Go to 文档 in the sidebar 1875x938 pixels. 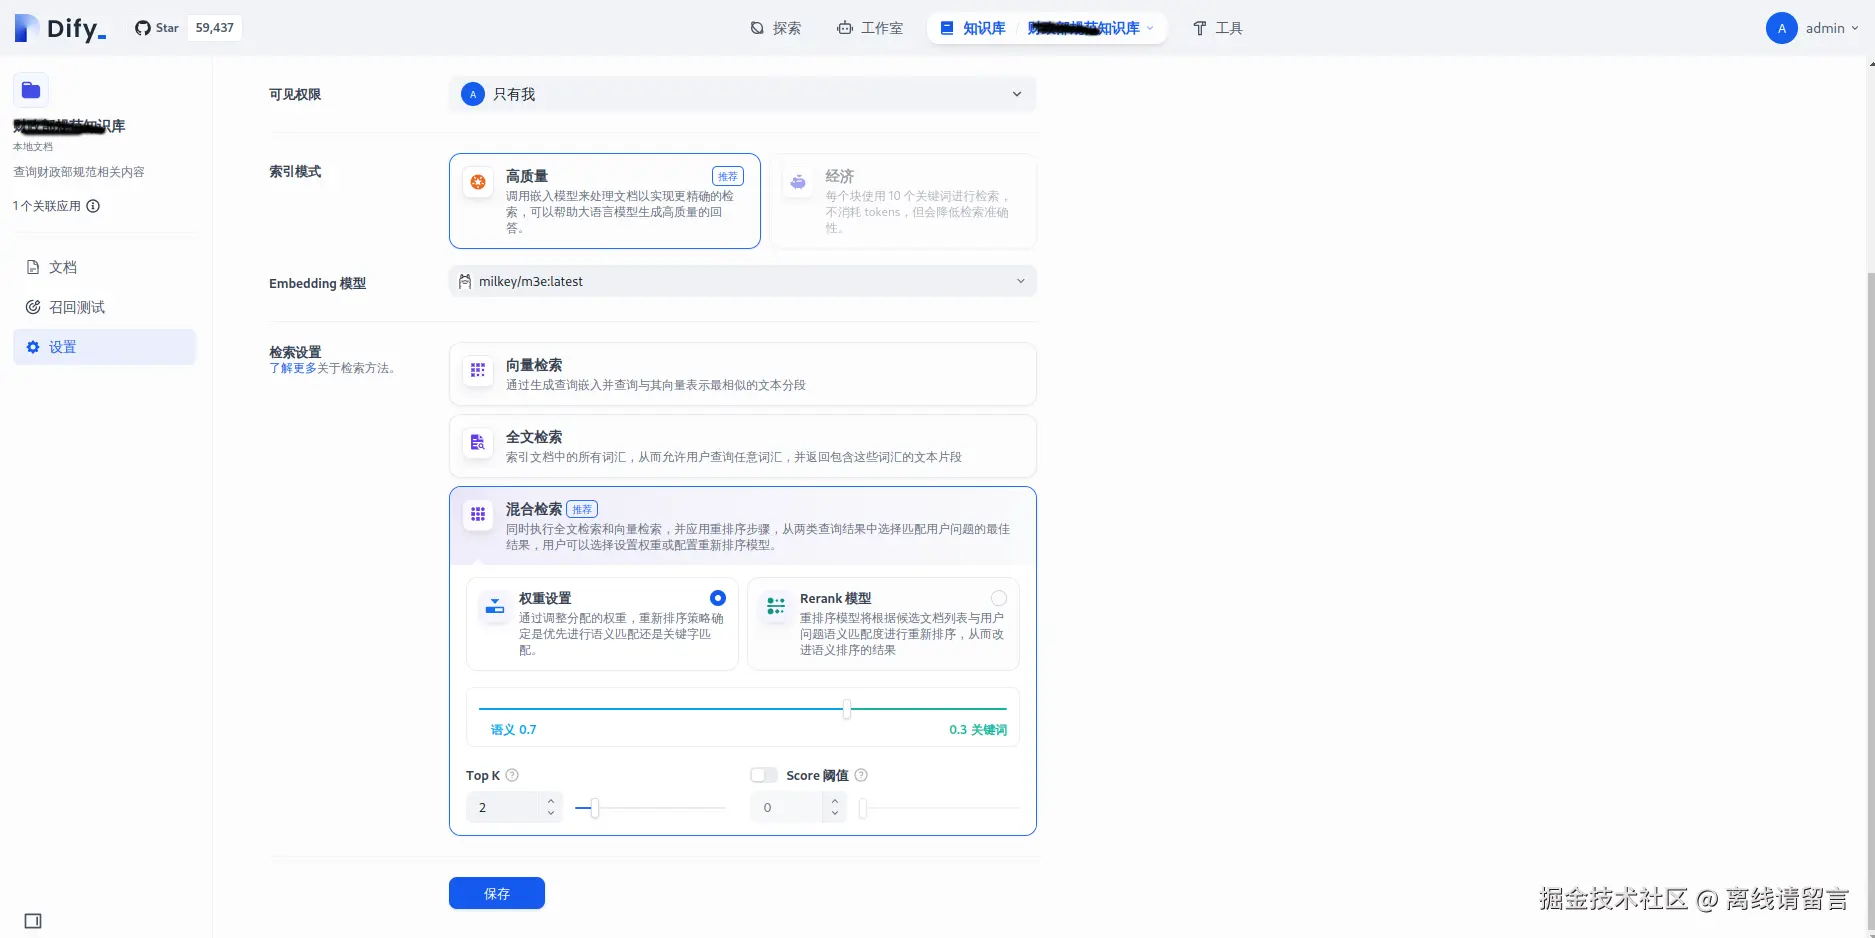coord(105,267)
